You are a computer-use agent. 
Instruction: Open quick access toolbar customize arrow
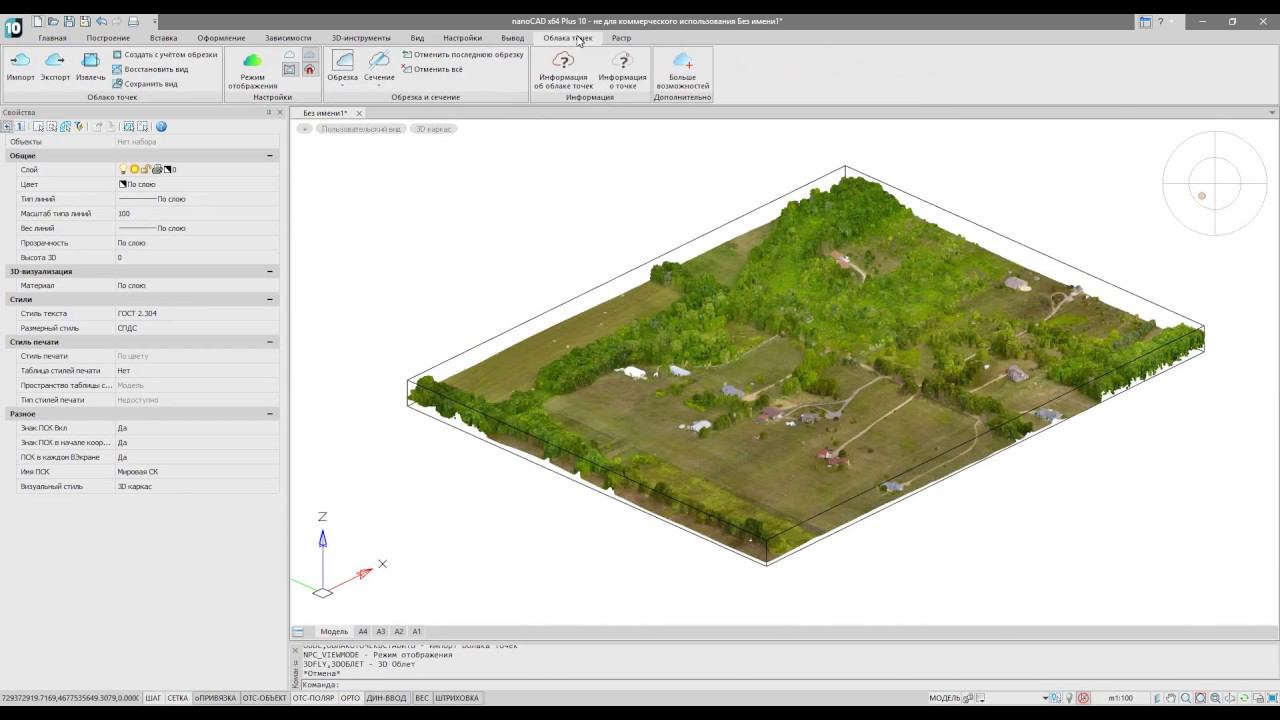tap(155, 21)
